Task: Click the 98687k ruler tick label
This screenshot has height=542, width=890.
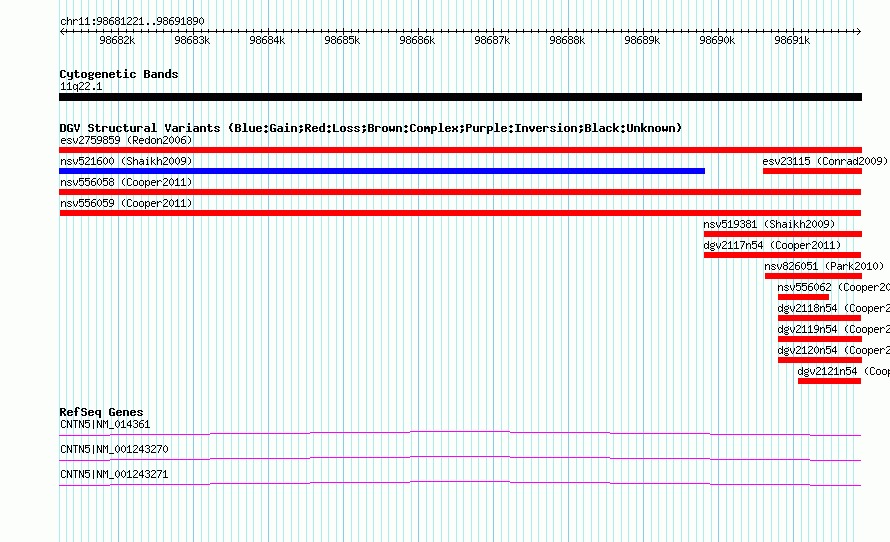Action: pyautogui.click(x=492, y=40)
